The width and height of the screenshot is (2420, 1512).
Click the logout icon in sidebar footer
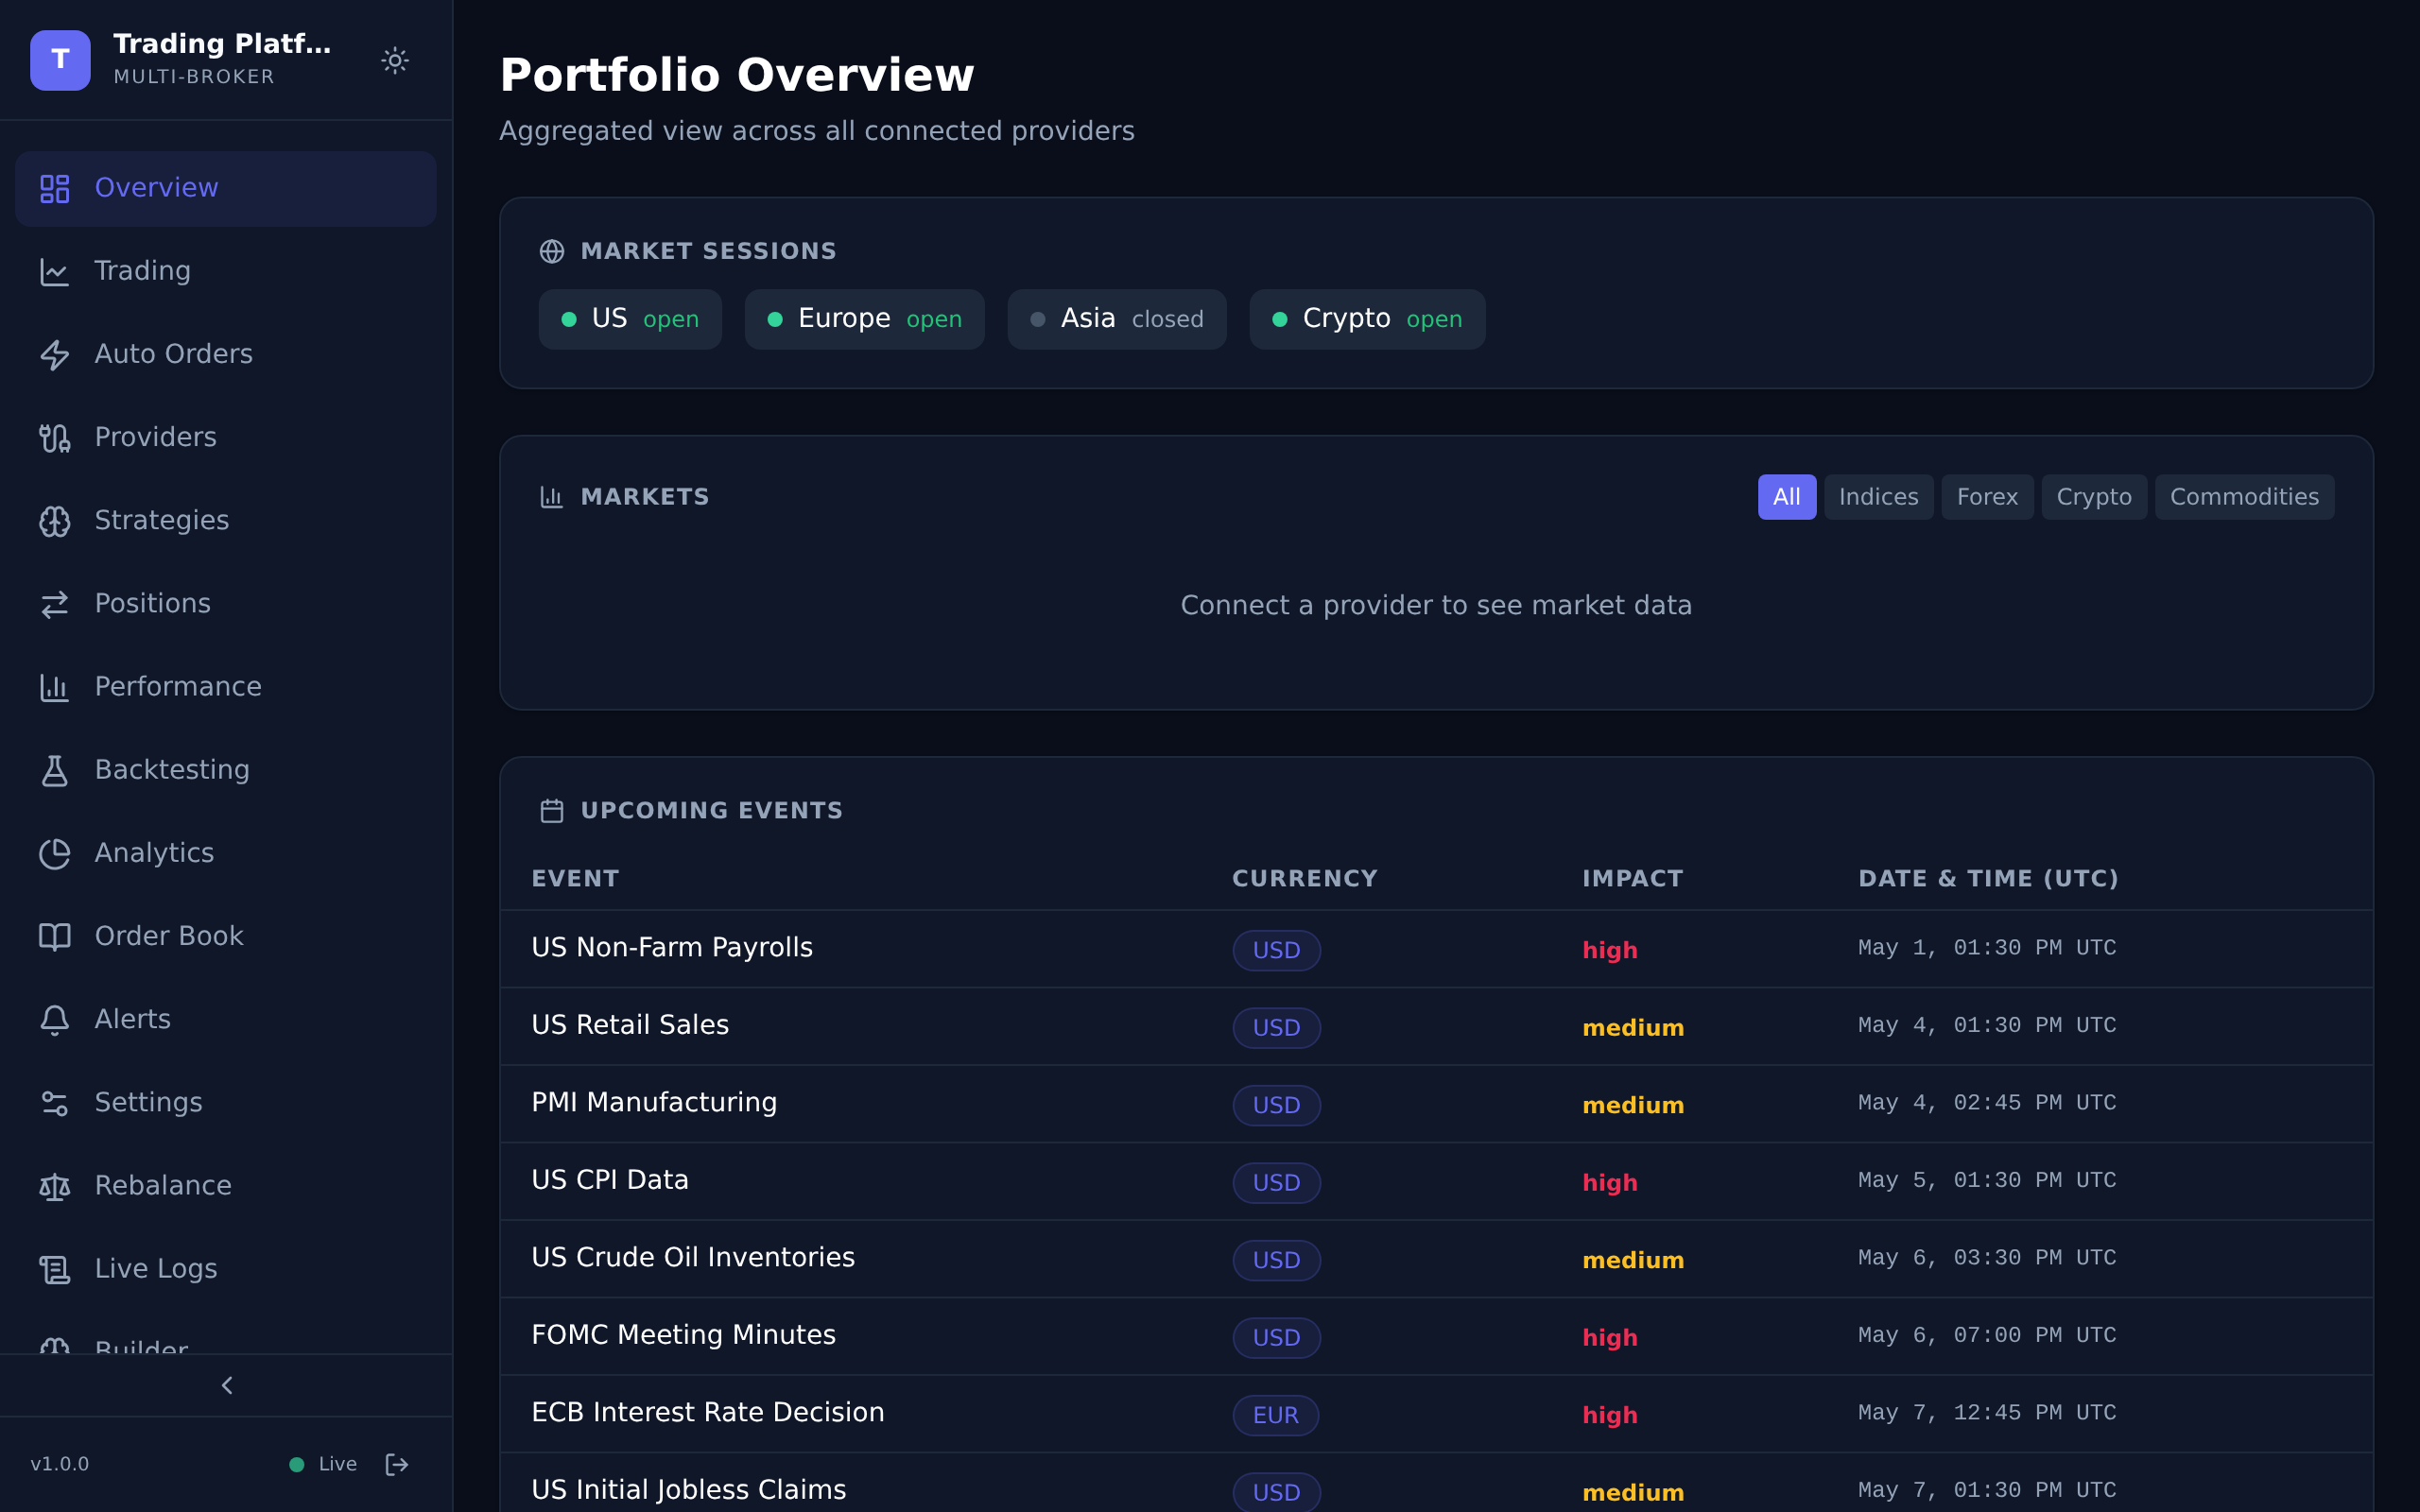click(397, 1464)
